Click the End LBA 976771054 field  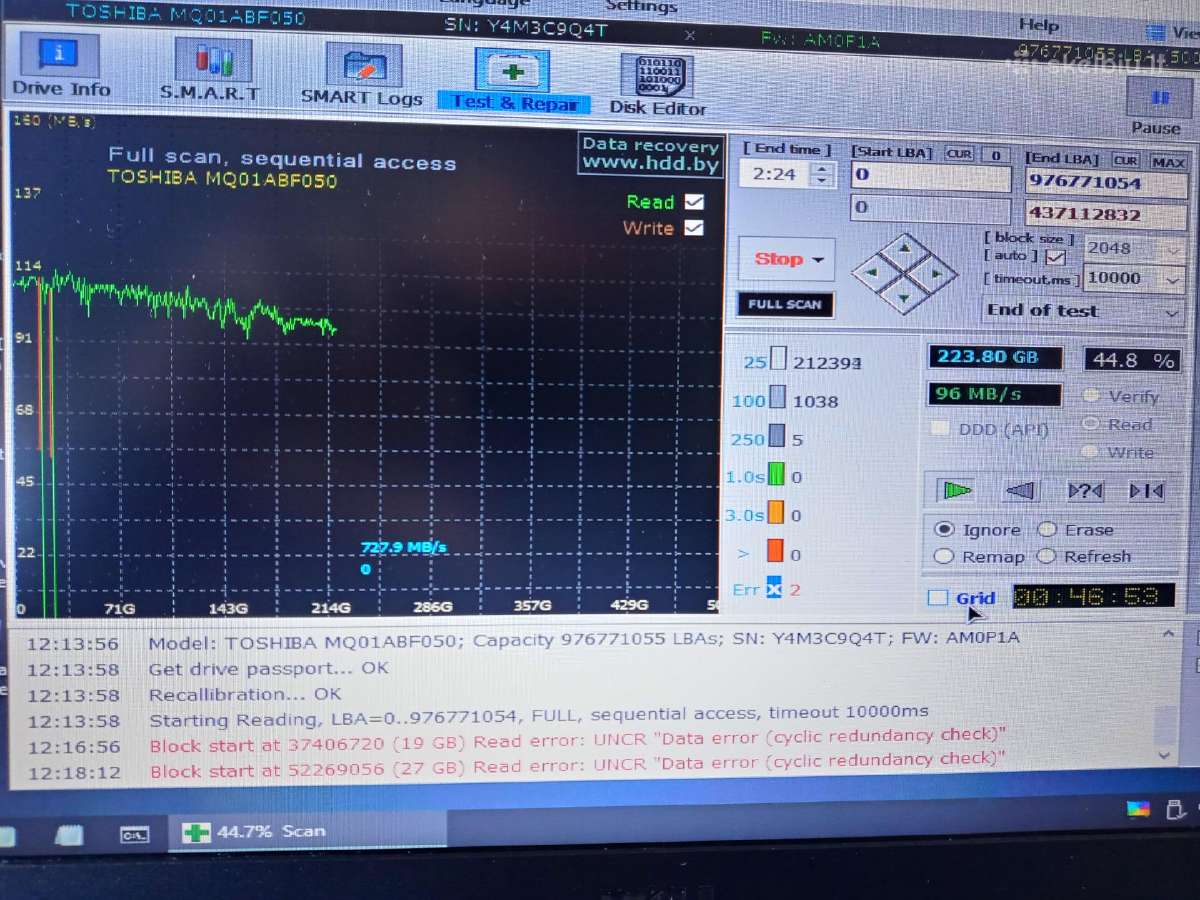point(1105,183)
